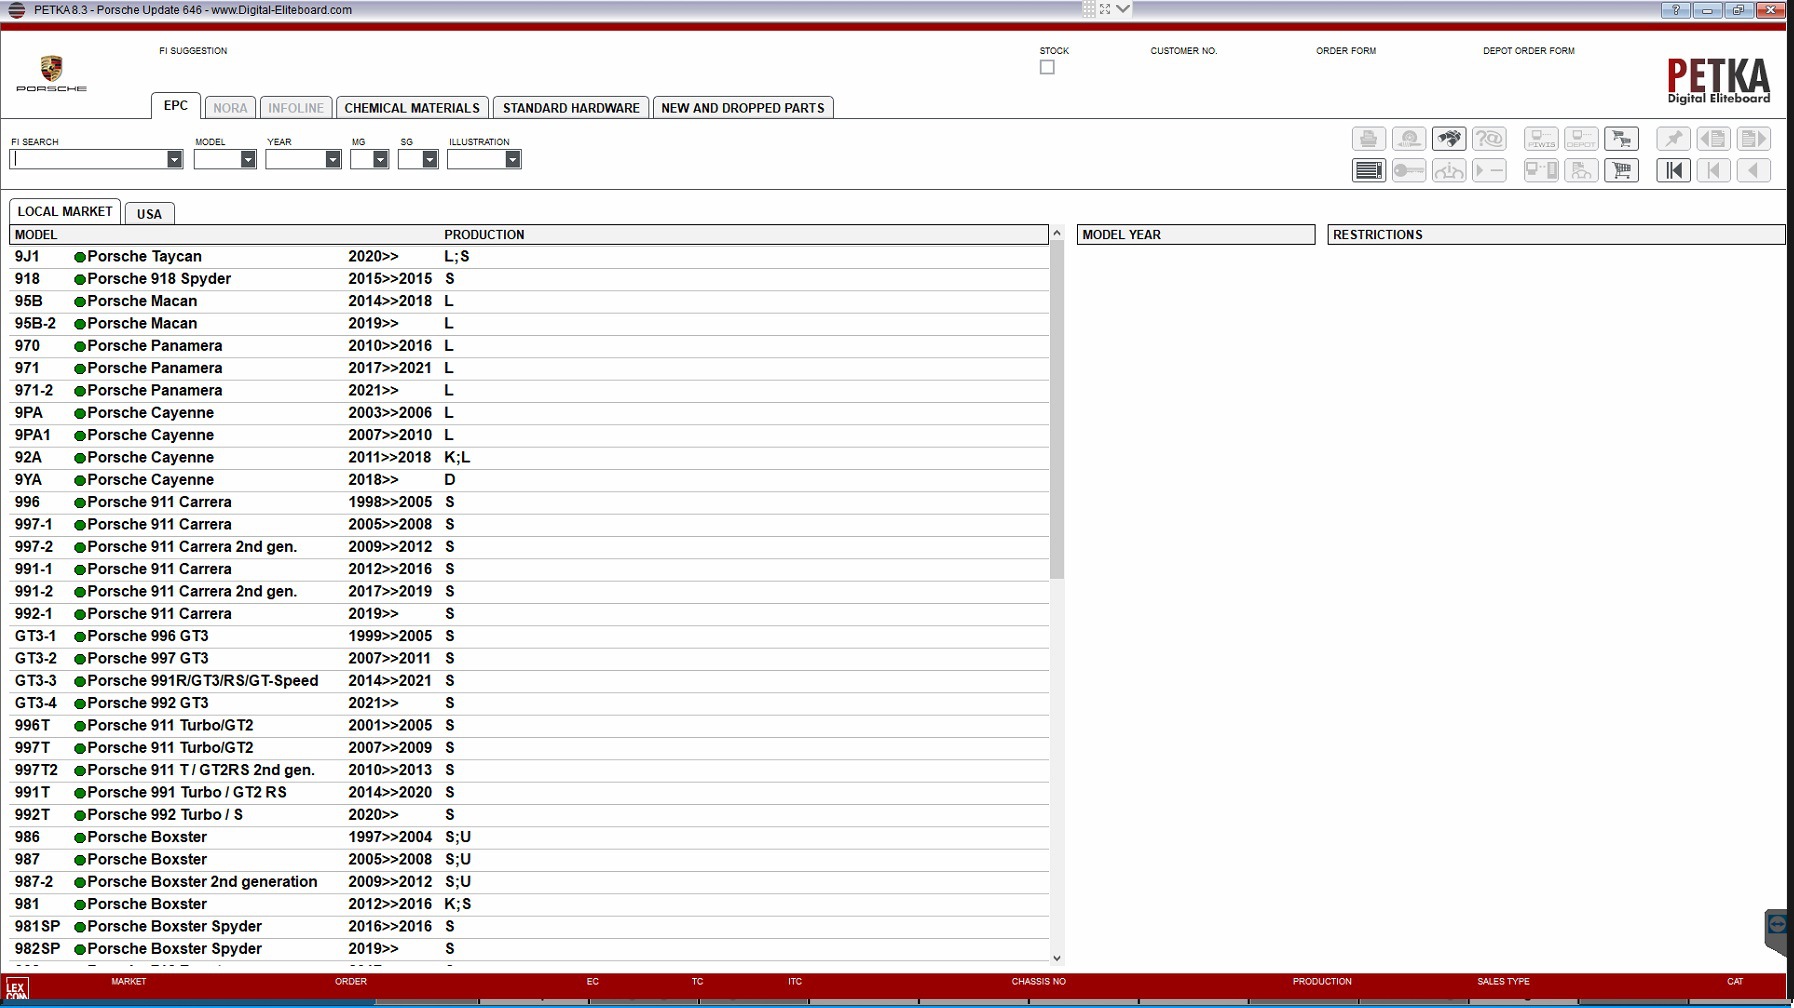This screenshot has width=1794, height=1008.
Task: Click the disc and knife icon
Action: (x=1409, y=139)
